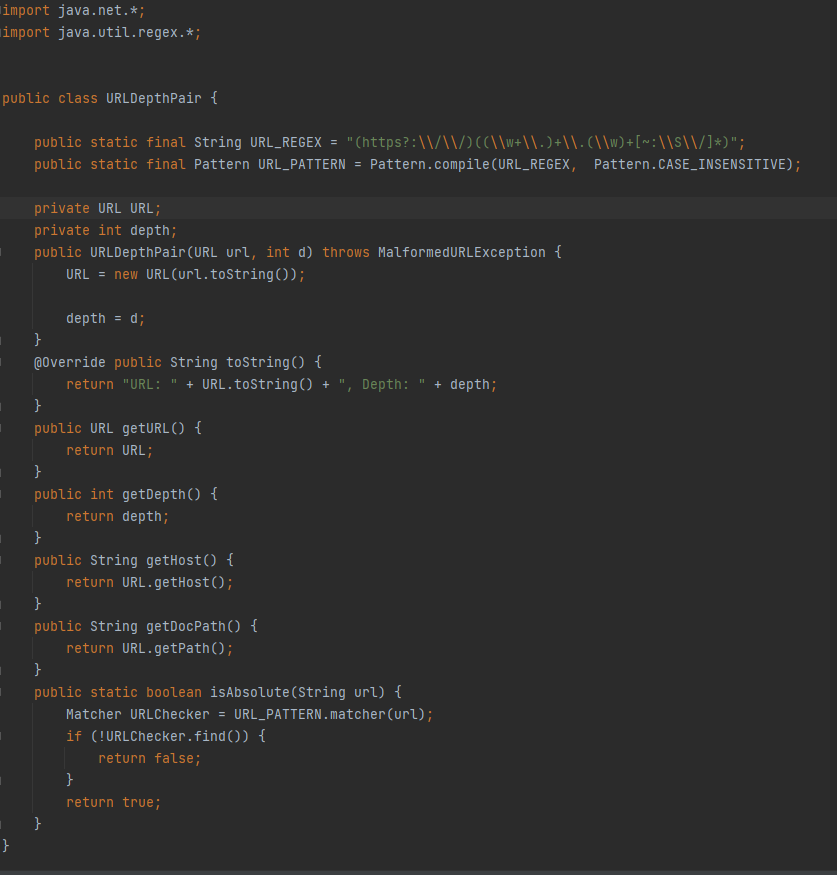Click the 'return URL;' statement

(x=109, y=450)
